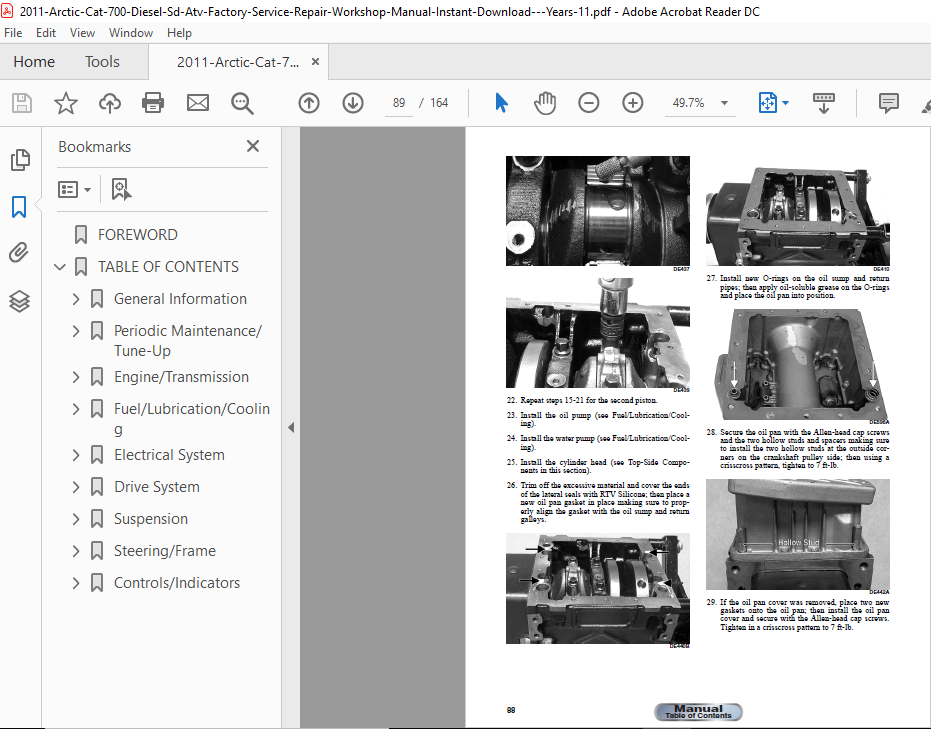Expand the General Information bookmark

76,299
